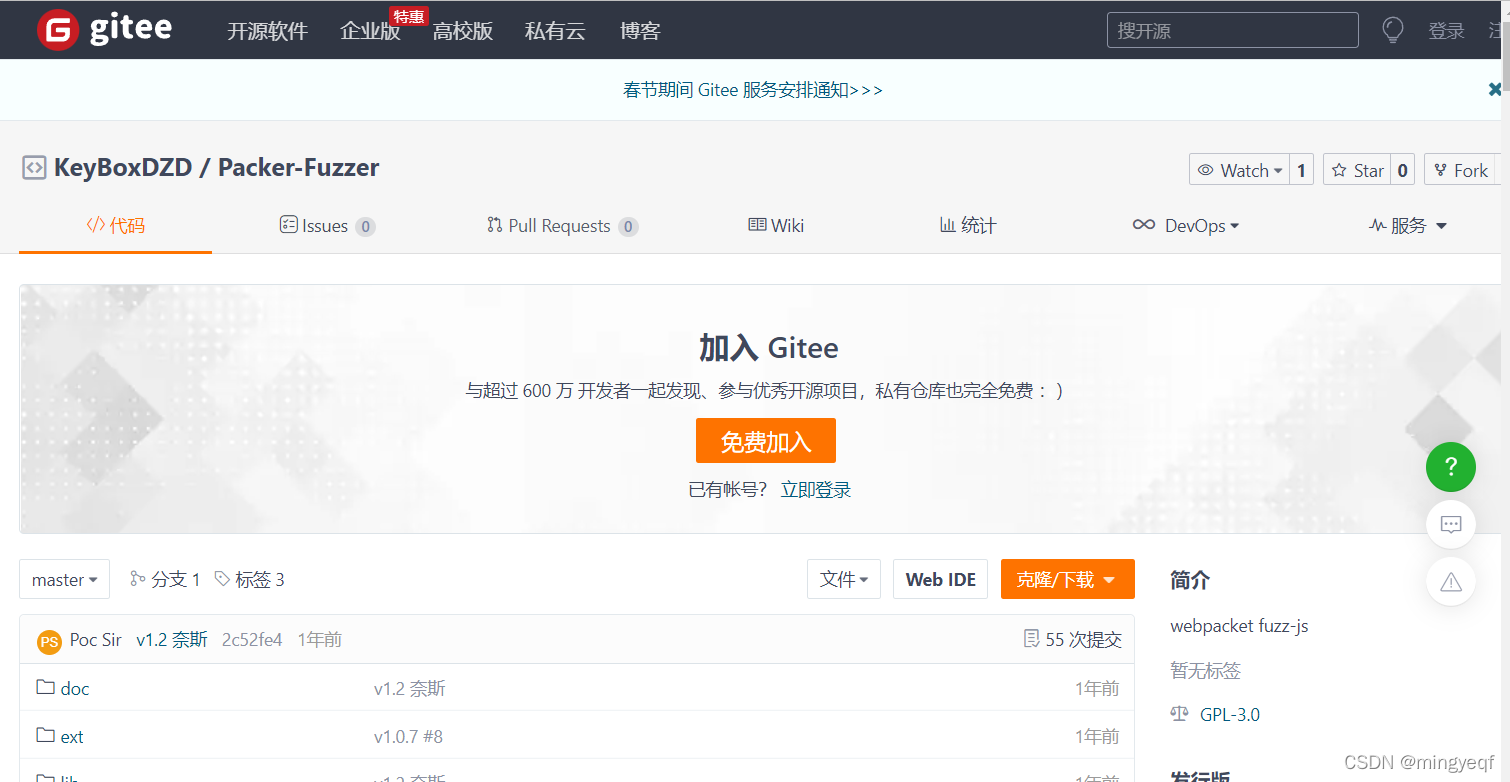Click the GPL-3.0 license link

click(x=1230, y=715)
